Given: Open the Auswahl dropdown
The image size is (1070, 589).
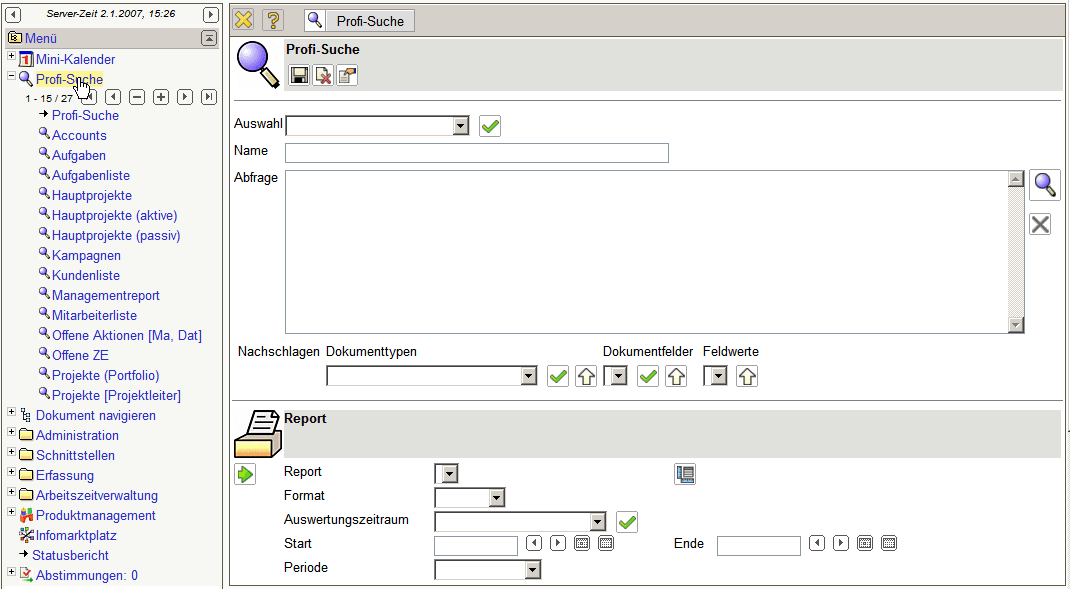Looking at the screenshot, I should pos(461,126).
